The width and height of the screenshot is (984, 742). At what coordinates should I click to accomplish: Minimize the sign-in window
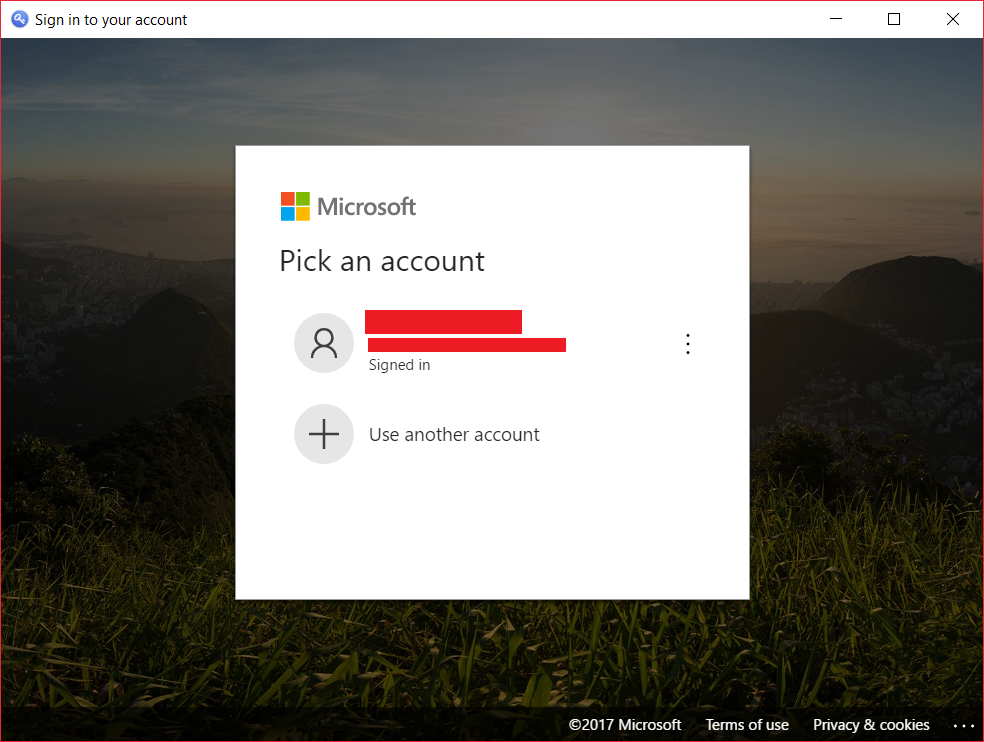[x=836, y=19]
